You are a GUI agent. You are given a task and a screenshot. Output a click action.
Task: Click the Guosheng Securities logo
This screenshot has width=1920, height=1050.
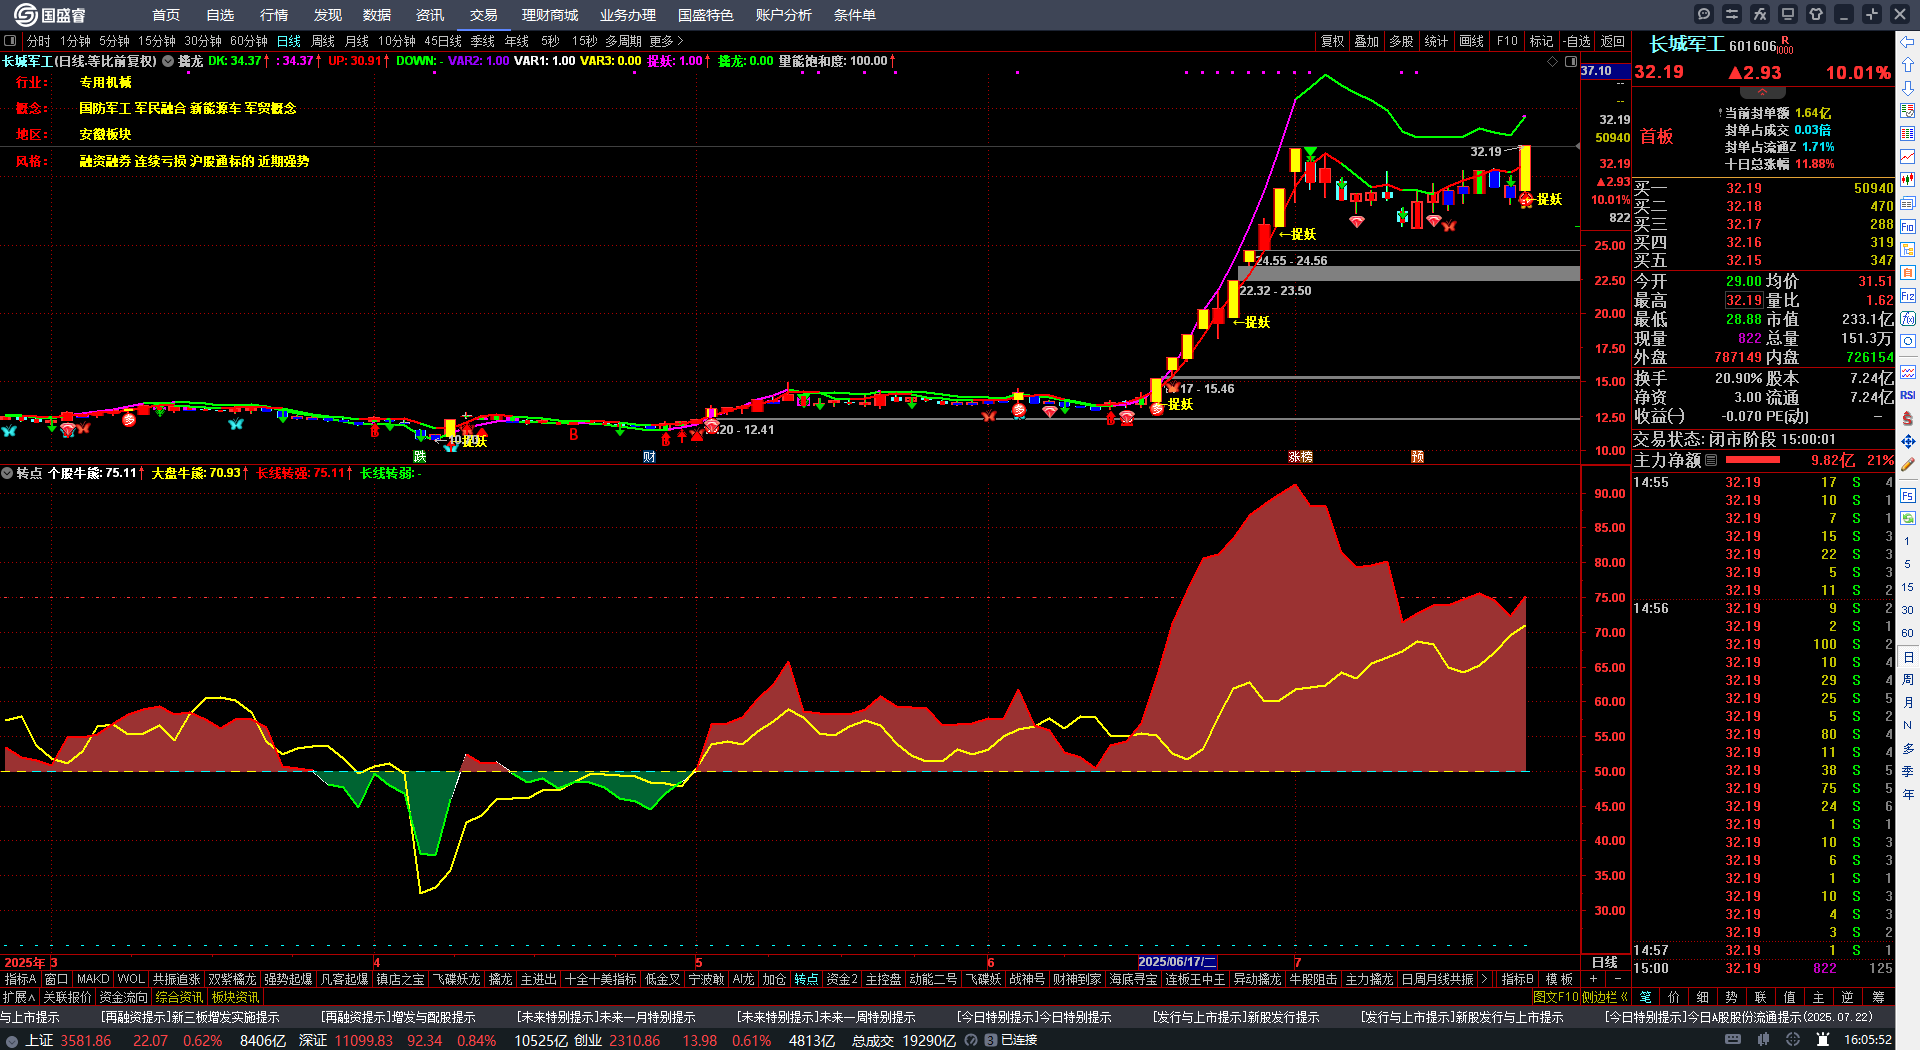pyautogui.click(x=50, y=14)
